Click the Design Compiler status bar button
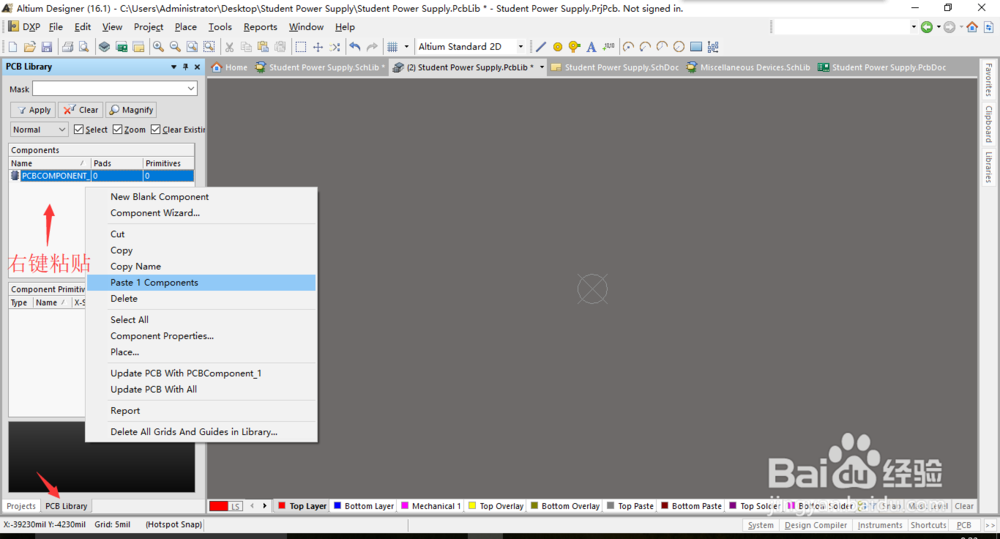Screen dimensions: 1000x539 [x=815, y=525]
